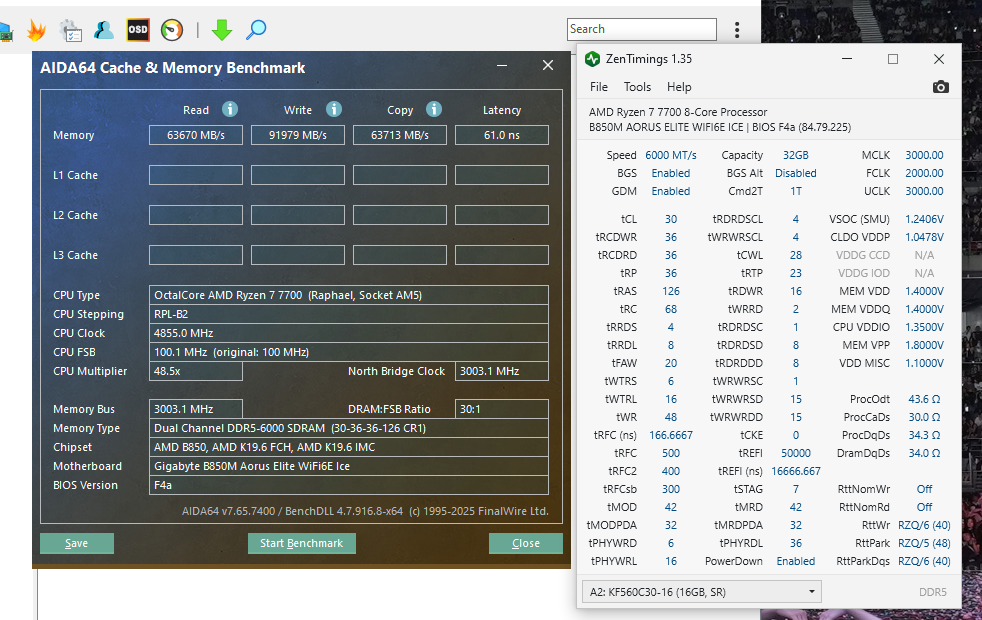Image resolution: width=982 pixels, height=620 pixels.
Task: Maximize the ZenTimings window
Action: [893, 59]
